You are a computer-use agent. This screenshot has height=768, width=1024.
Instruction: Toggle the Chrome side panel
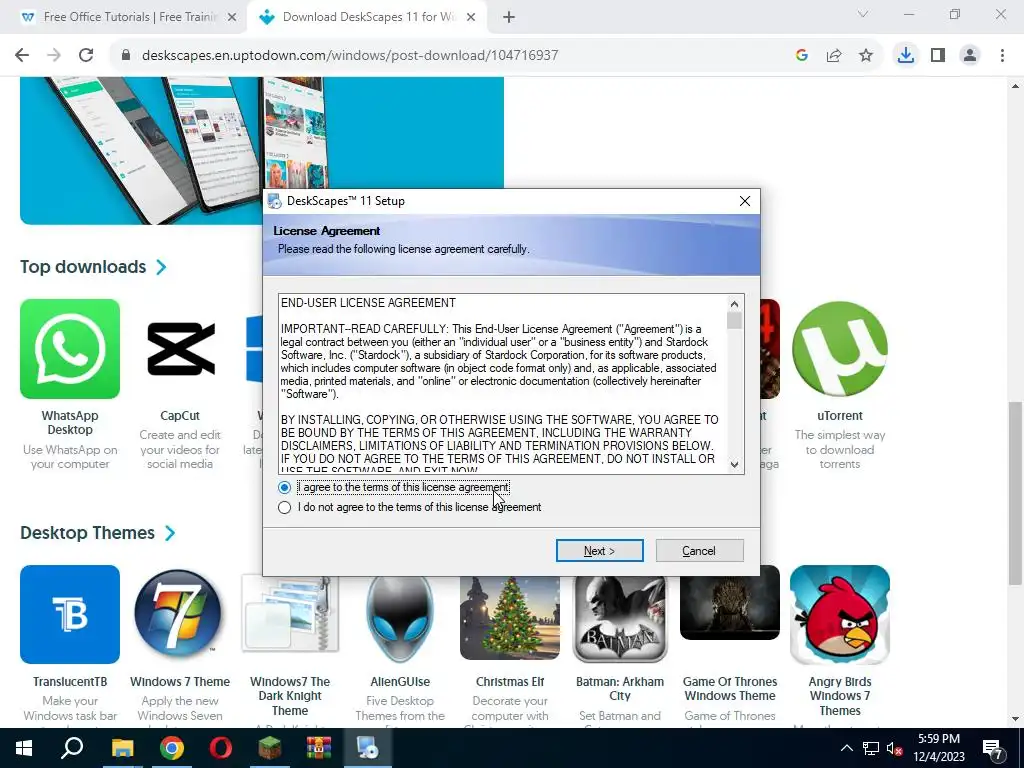point(938,56)
